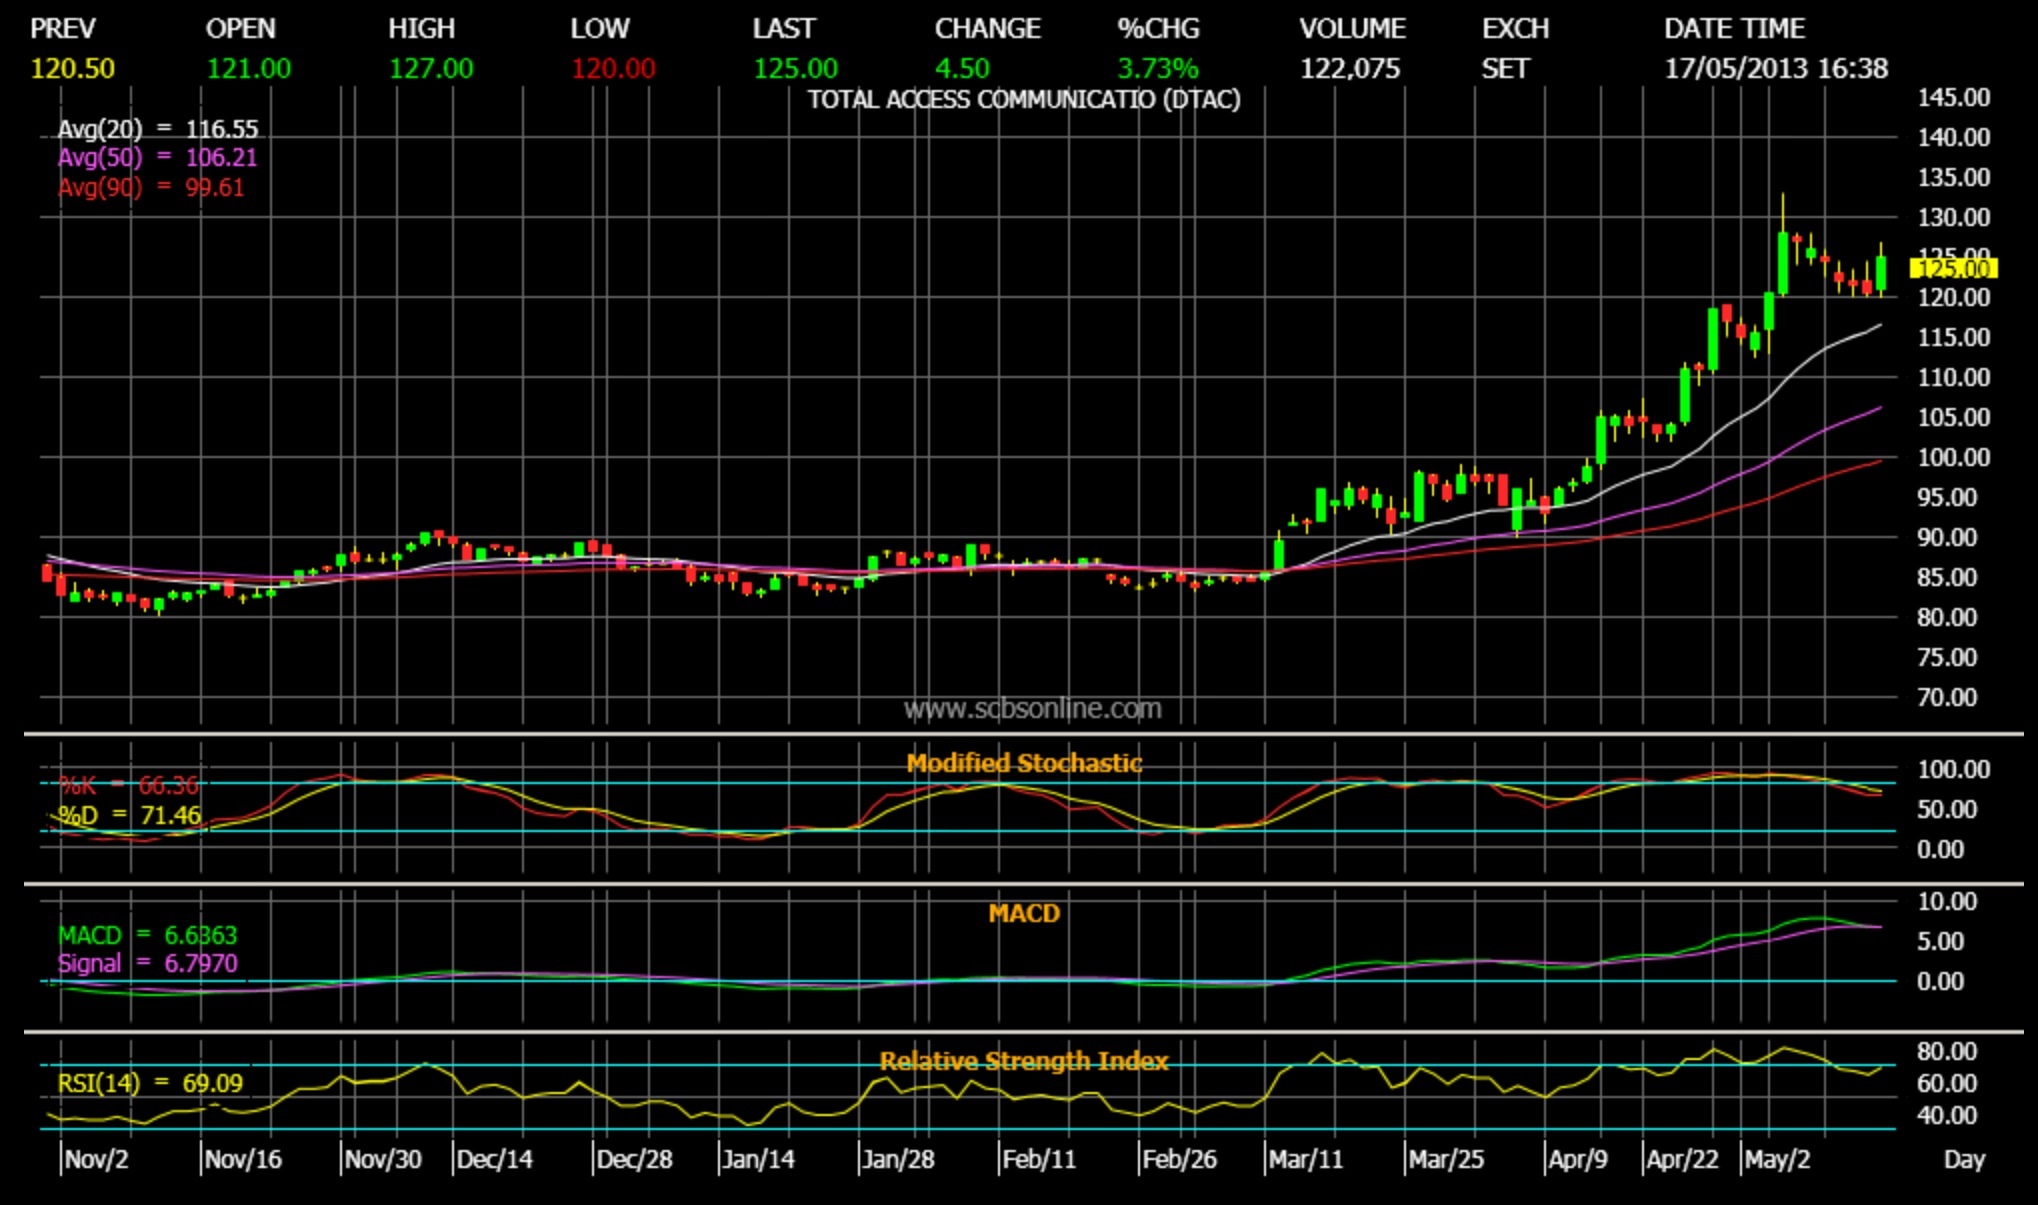Click the Apr/22 date axis label
Viewport: 2038px width, 1205px height.
(x=1682, y=1160)
